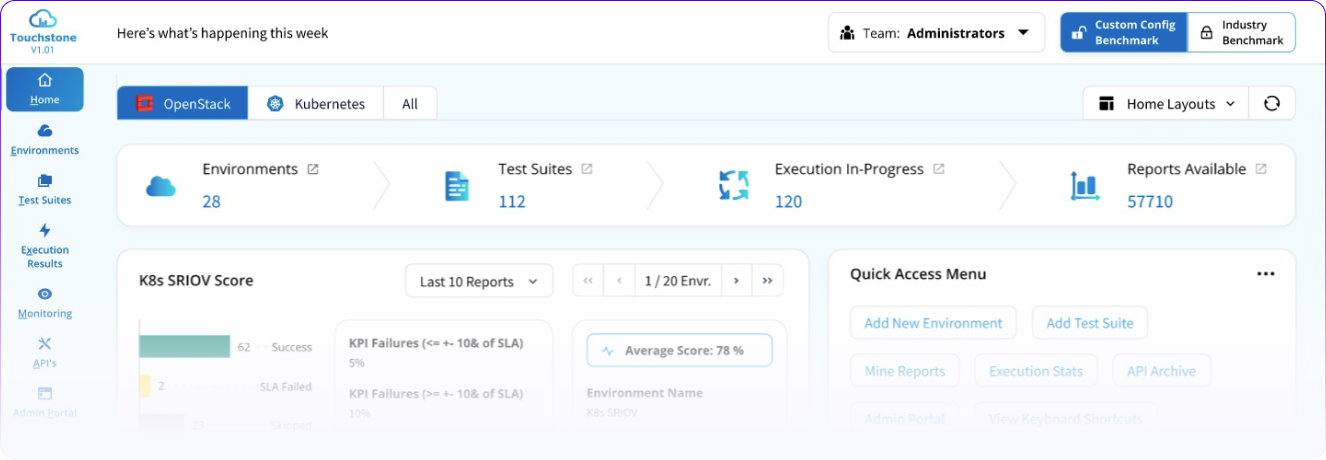Click the green Success bar in chart
Viewport: 1326px width, 460px height.
pyautogui.click(x=184, y=347)
